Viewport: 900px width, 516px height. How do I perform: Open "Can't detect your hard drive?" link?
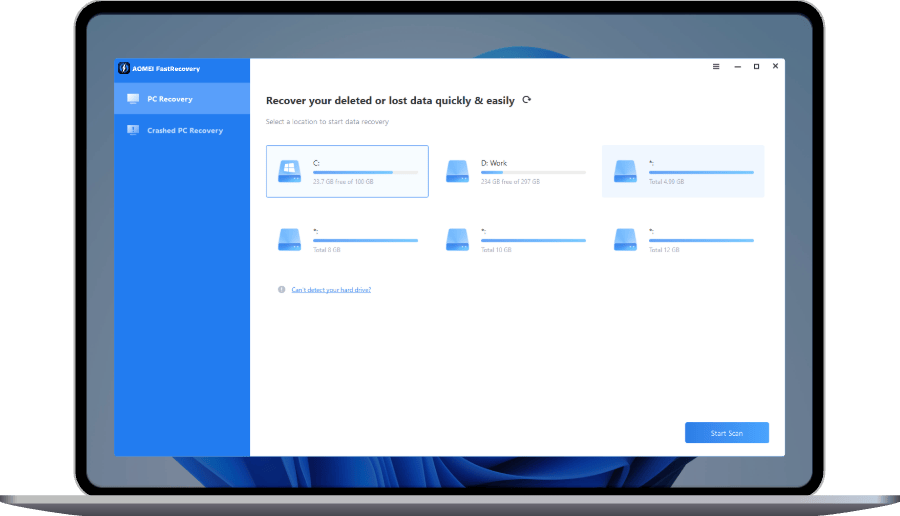[x=331, y=289]
